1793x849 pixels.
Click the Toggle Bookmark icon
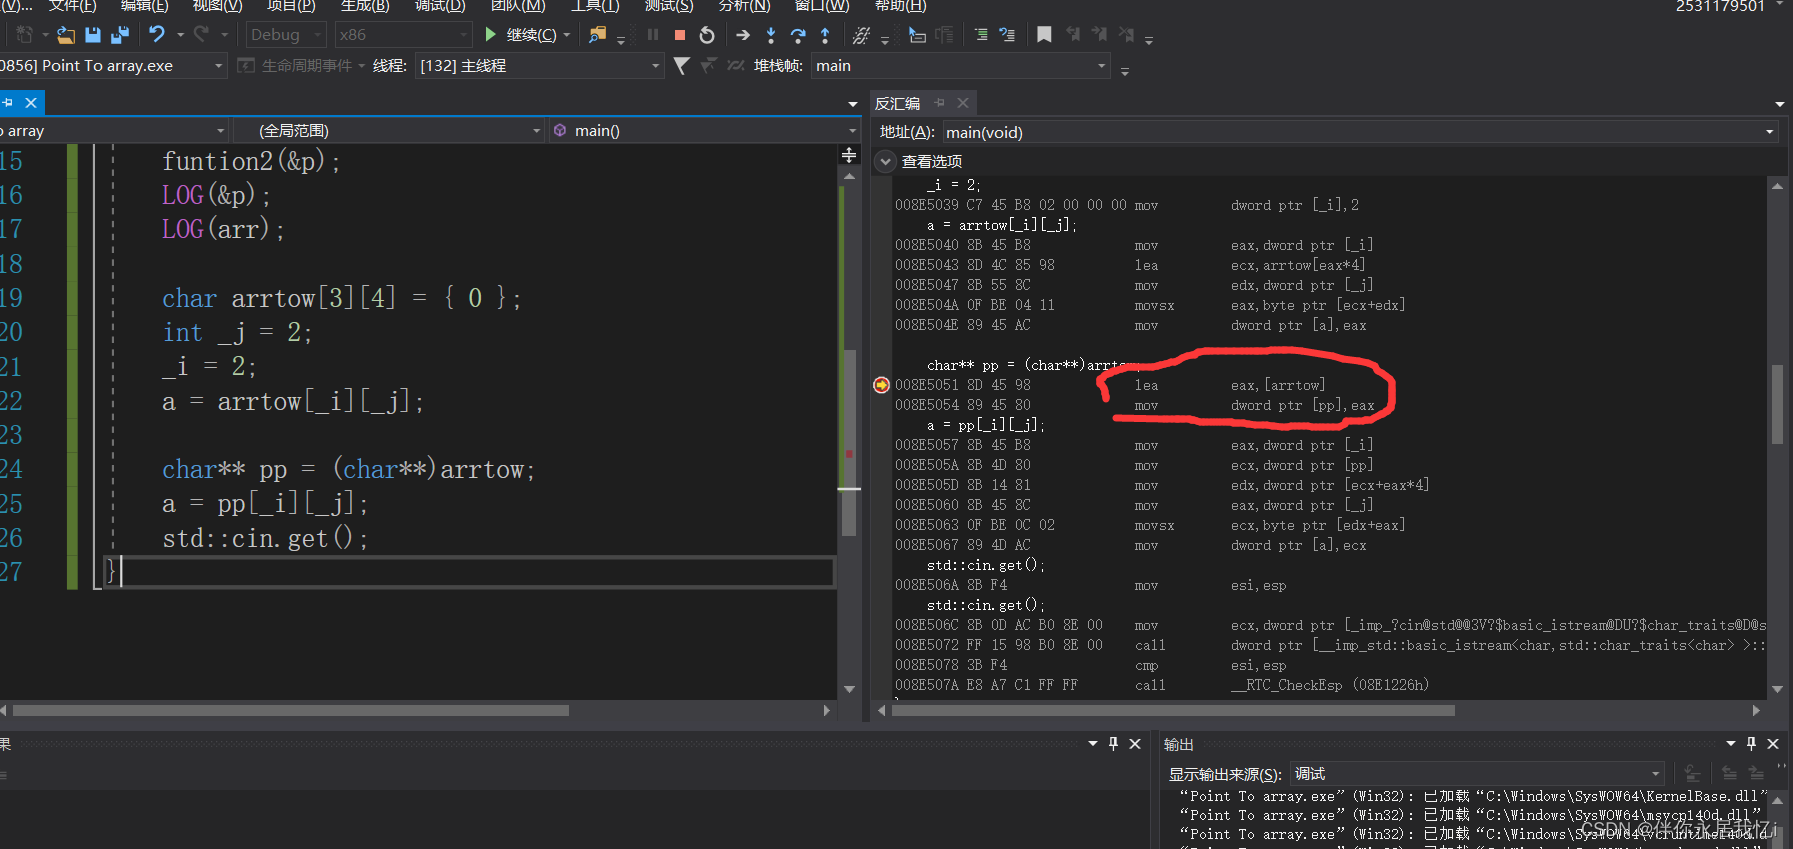[x=1044, y=35]
